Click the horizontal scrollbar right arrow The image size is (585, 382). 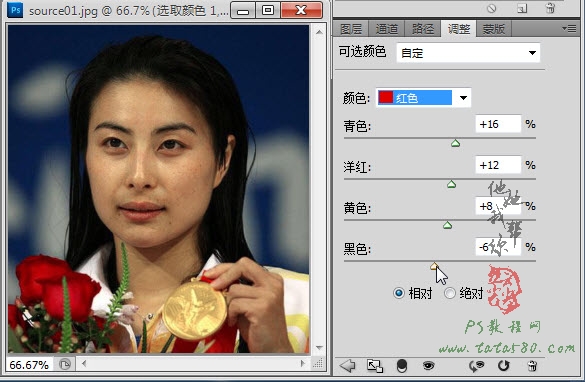(303, 363)
